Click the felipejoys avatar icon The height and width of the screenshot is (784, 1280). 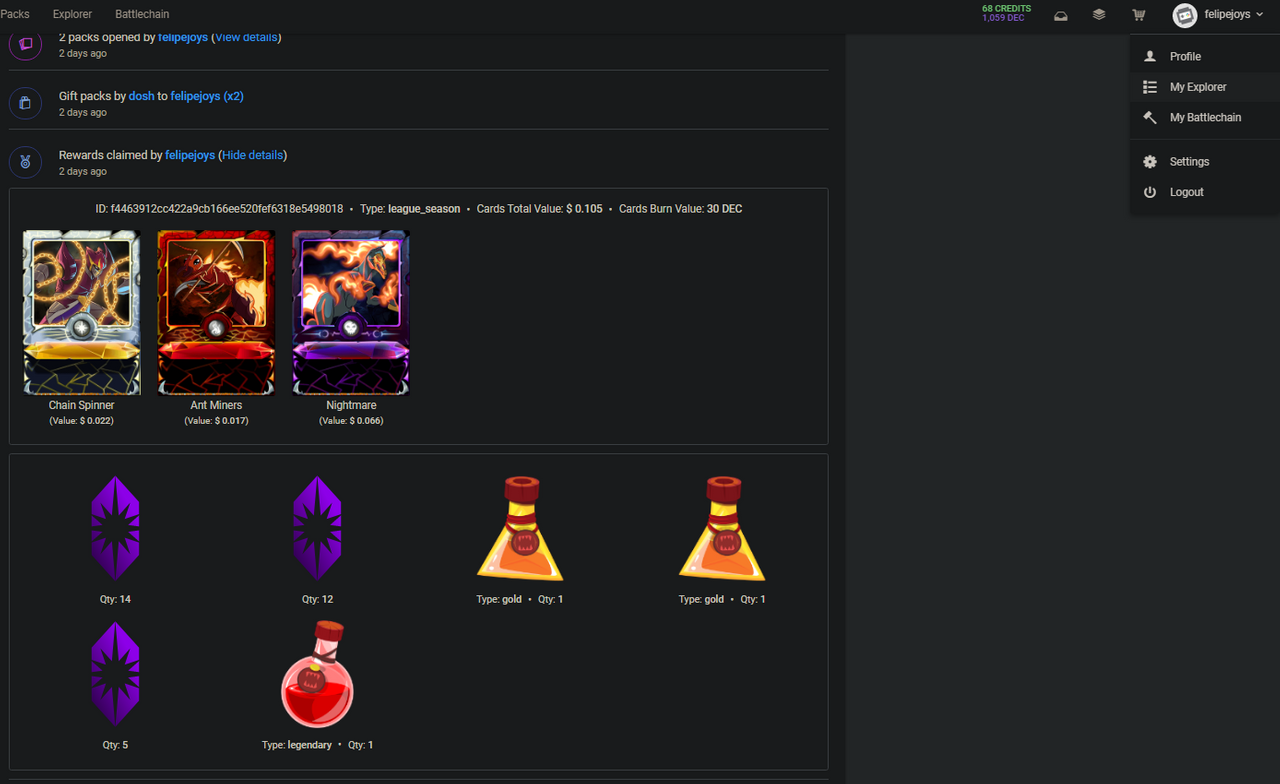pos(1185,15)
